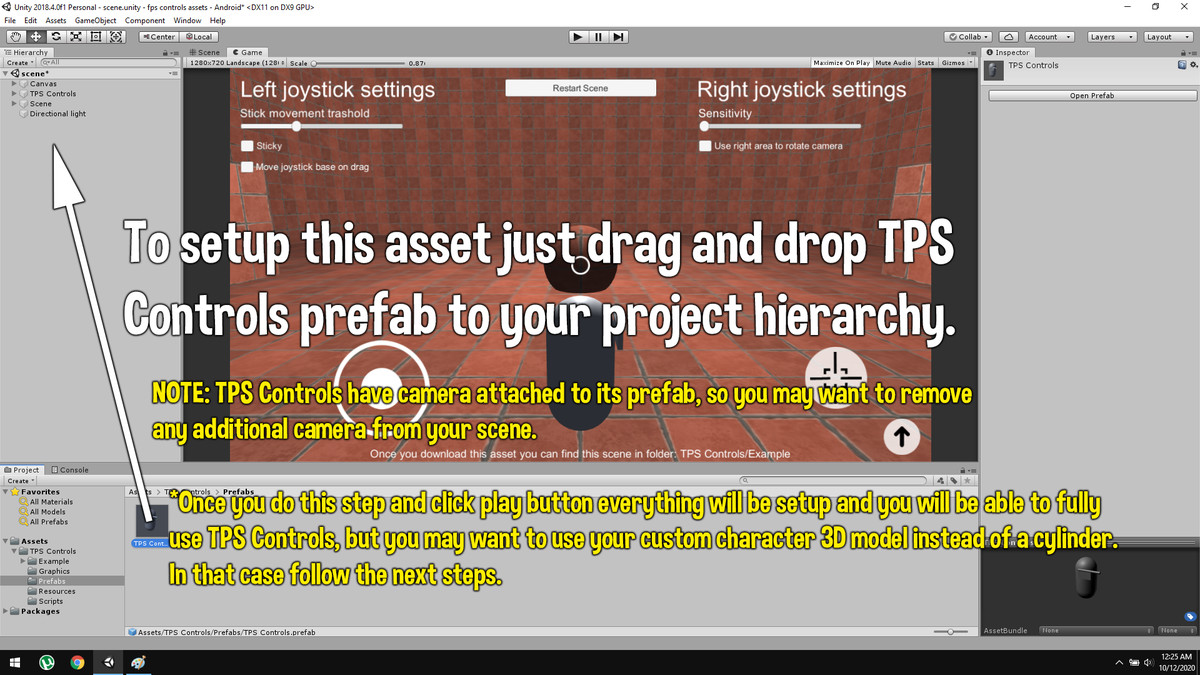
Task: Select the Scale tool
Action: click(x=76, y=37)
